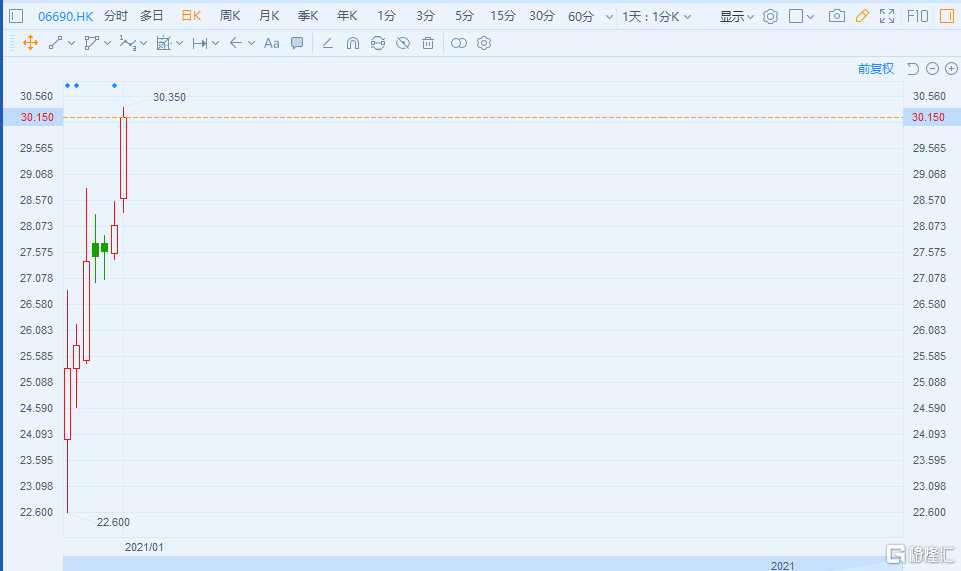Expand the 显示 display dropdown

(x=737, y=16)
